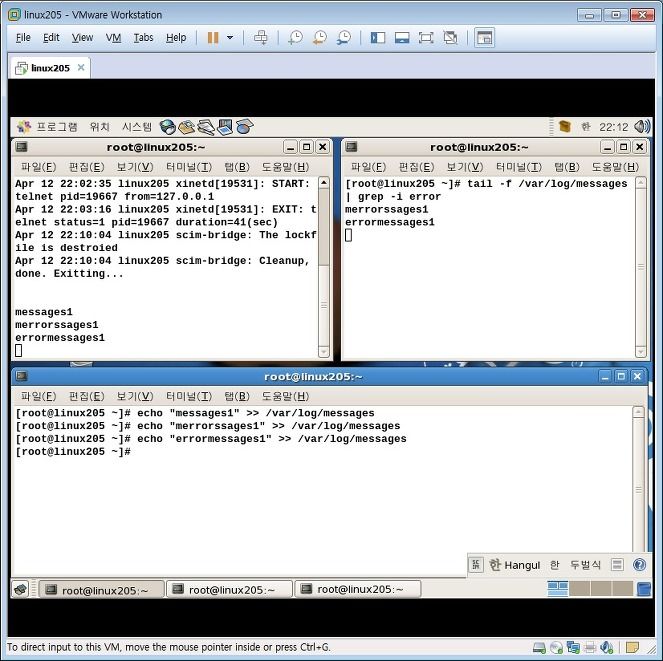Launch the spreadsheet app icon on GNOME panel
The width and height of the screenshot is (663, 661).
click(244, 127)
